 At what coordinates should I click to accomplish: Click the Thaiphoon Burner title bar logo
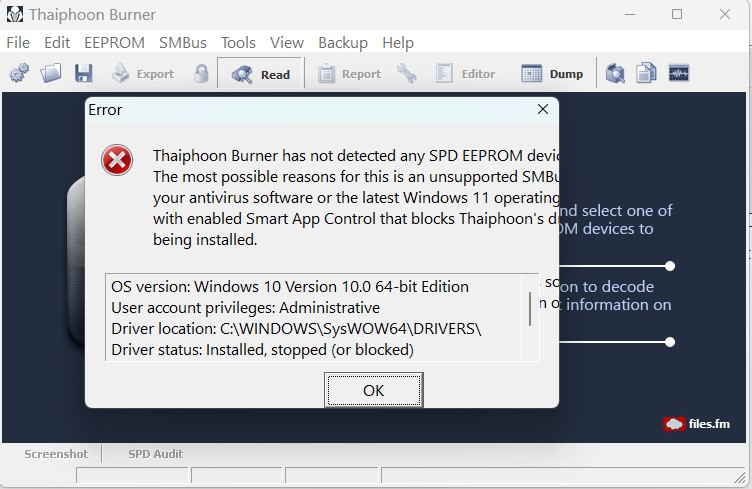[x=15, y=14]
